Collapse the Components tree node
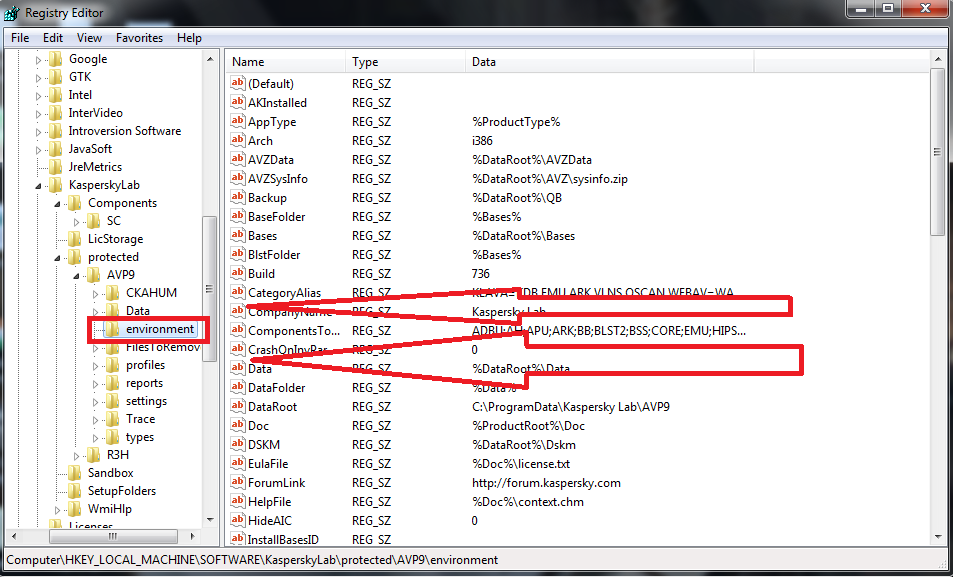 (x=57, y=204)
